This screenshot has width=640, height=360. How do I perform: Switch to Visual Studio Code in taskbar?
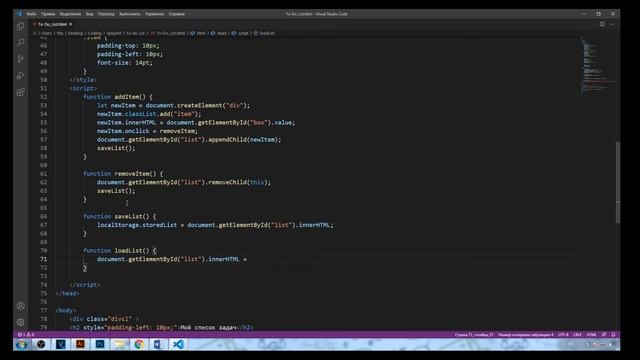(178, 344)
